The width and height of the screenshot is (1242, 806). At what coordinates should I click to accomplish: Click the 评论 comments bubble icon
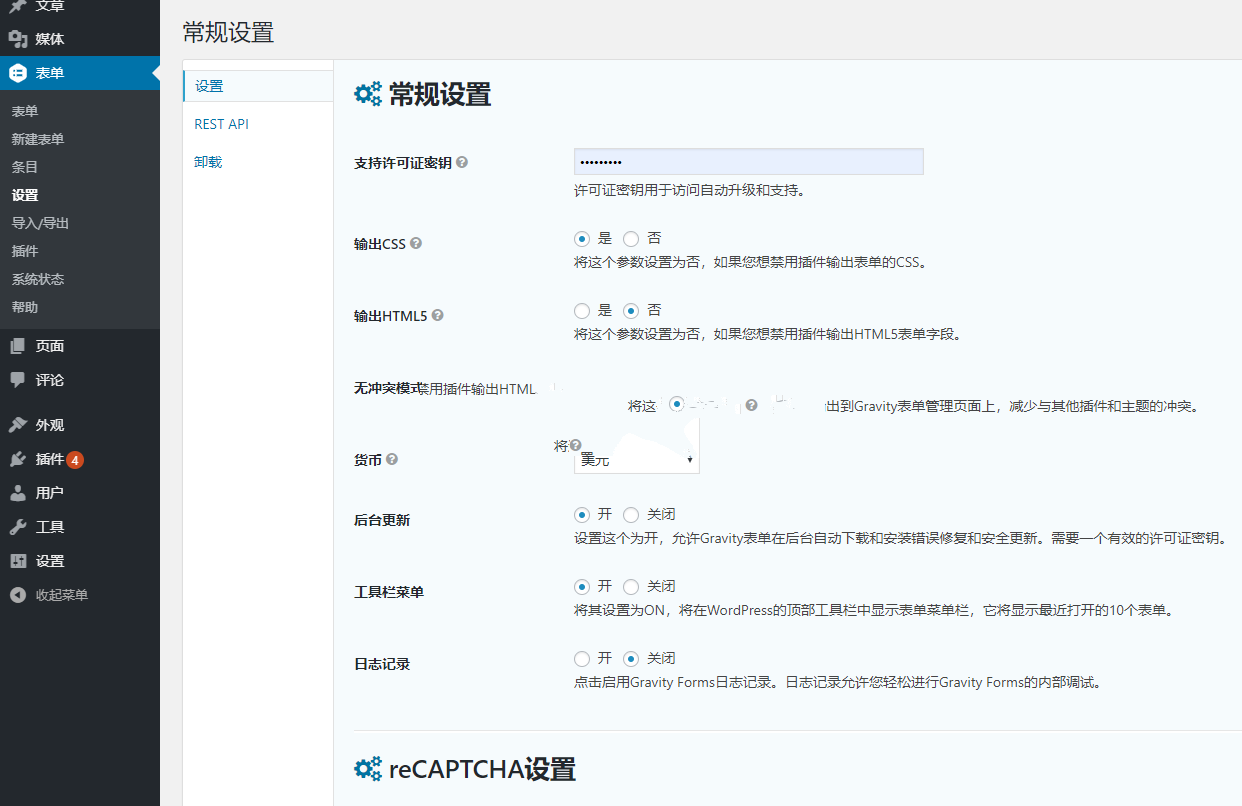coord(17,380)
